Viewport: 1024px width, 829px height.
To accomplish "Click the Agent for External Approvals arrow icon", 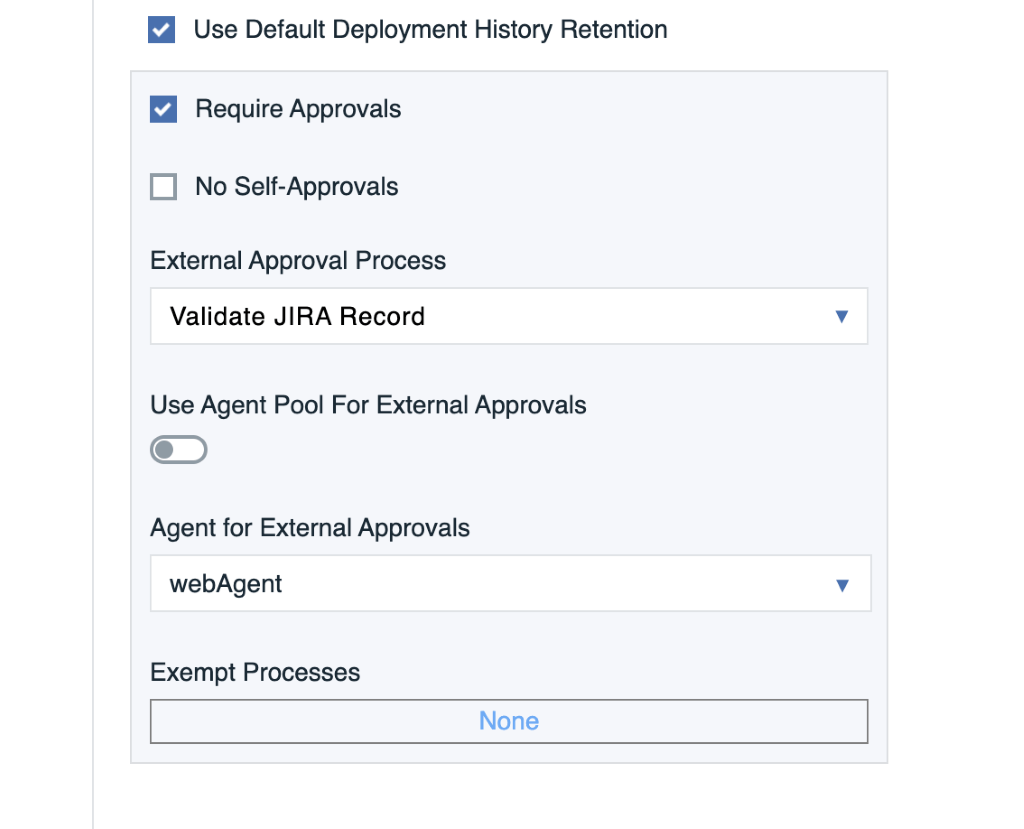I will click(842, 584).
